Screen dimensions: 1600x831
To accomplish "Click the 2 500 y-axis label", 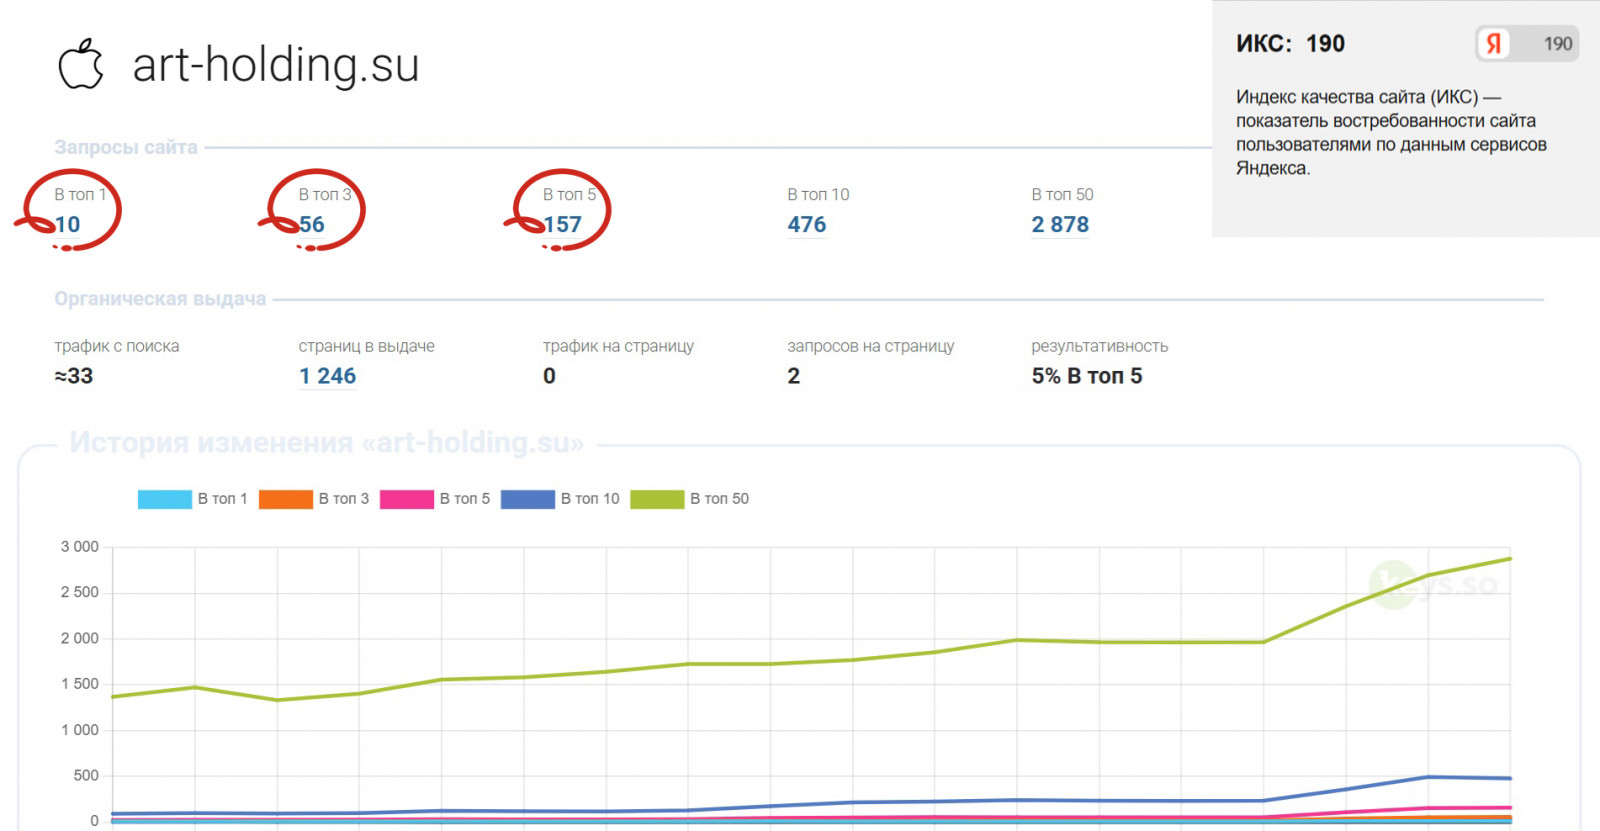I will [80, 593].
